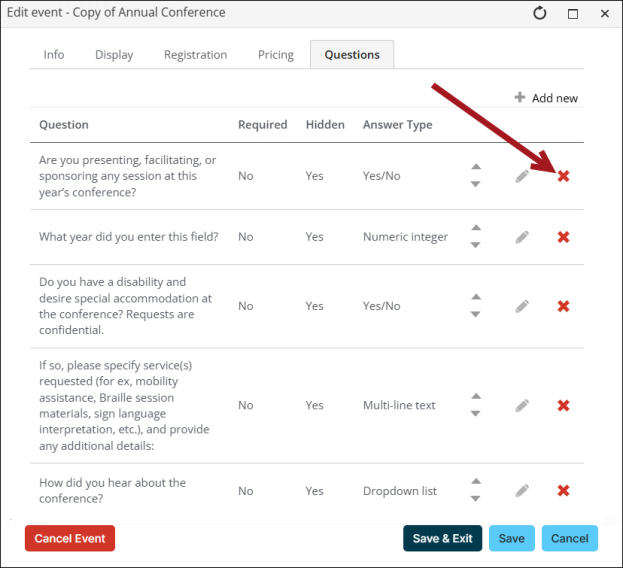Move the 'What year' question down
623x568 pixels.
[476, 245]
